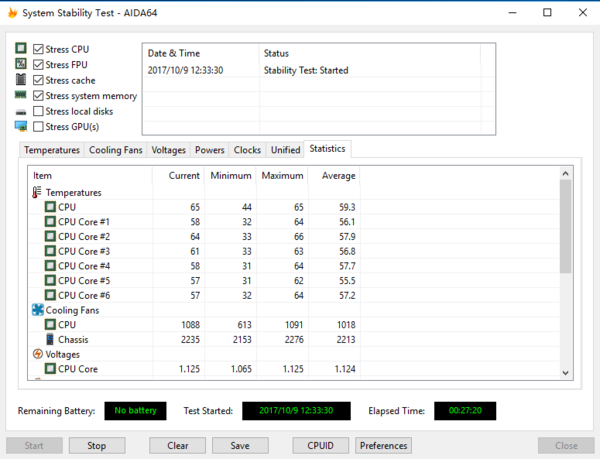Save the test results

coord(240,446)
